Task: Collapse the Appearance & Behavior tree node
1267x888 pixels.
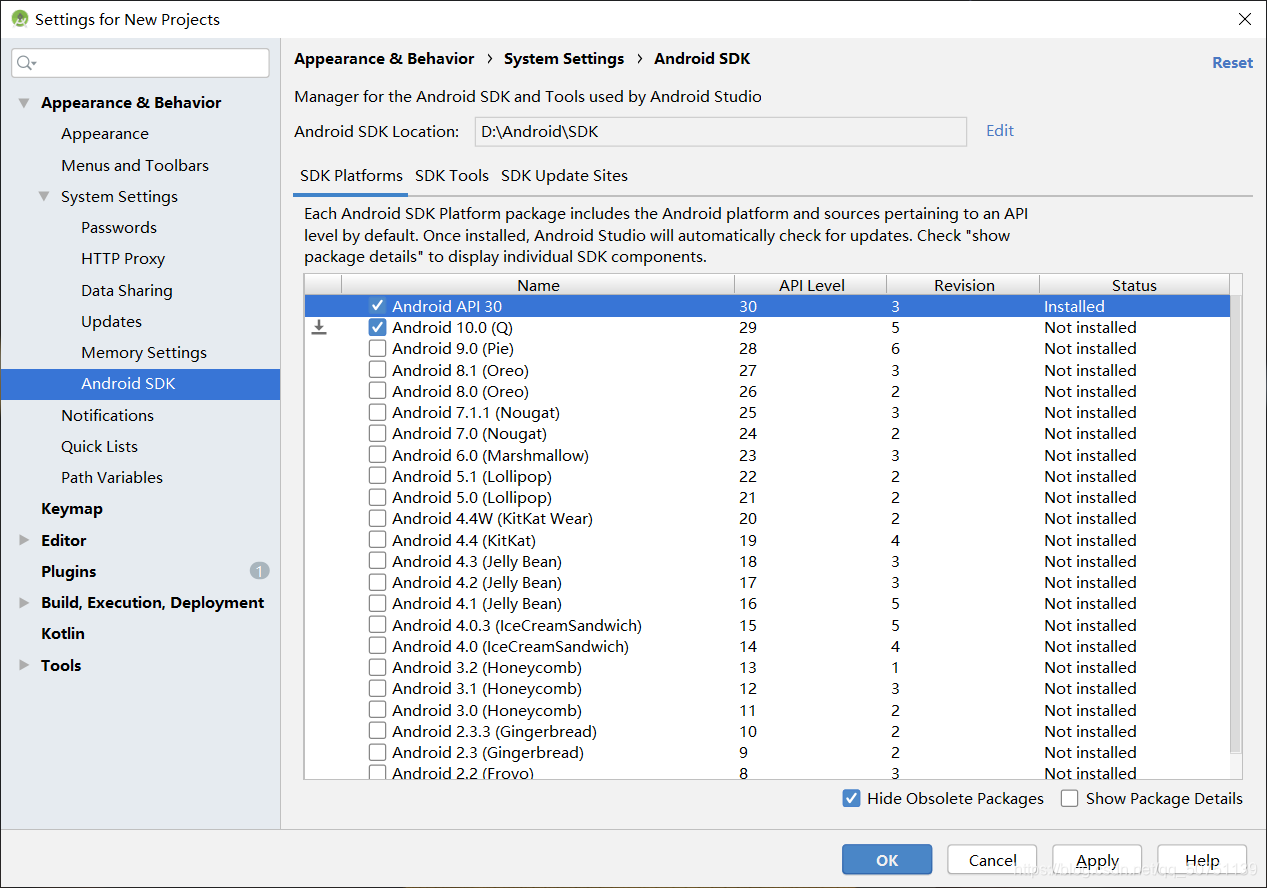Action: (24, 103)
